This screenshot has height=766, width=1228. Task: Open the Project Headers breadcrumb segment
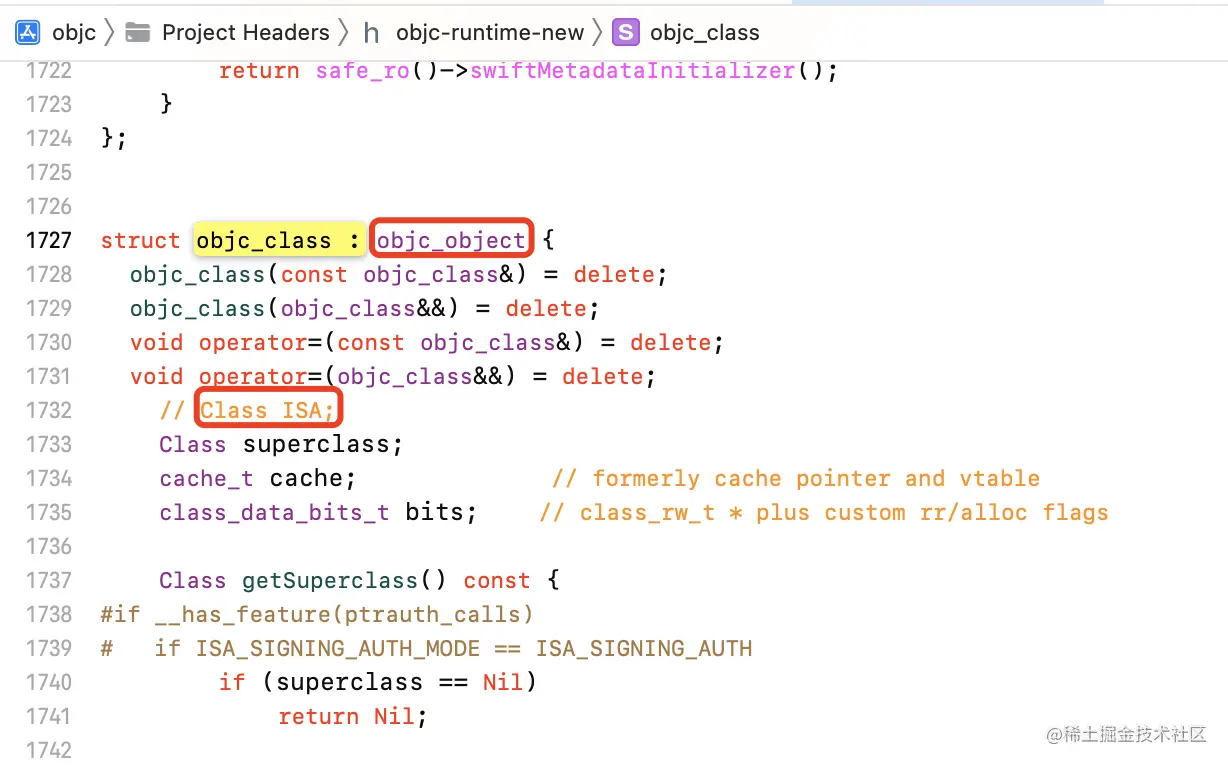246,33
